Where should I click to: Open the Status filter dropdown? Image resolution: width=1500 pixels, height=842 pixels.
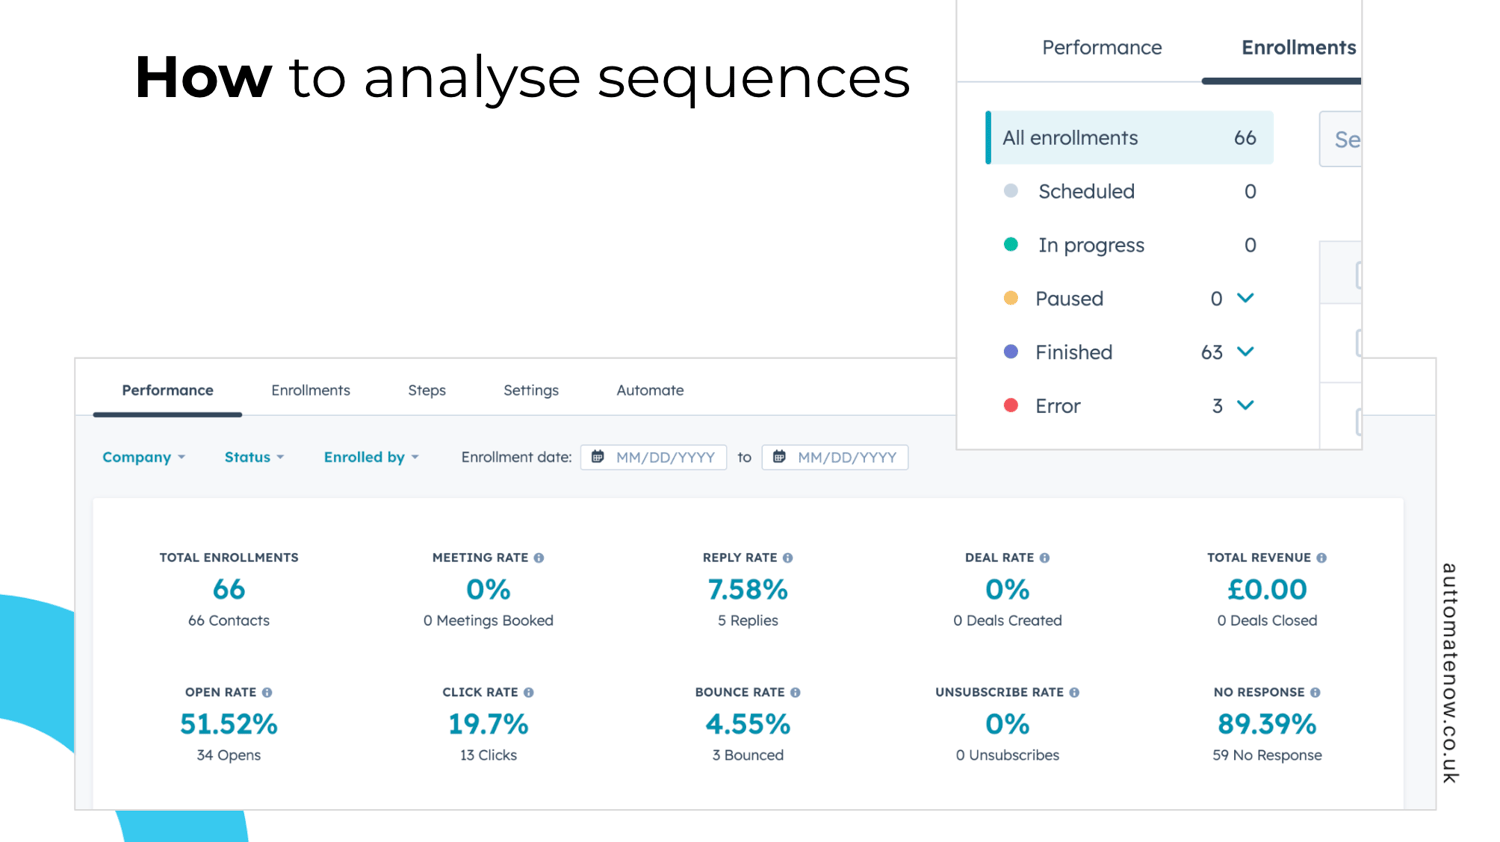coord(253,457)
